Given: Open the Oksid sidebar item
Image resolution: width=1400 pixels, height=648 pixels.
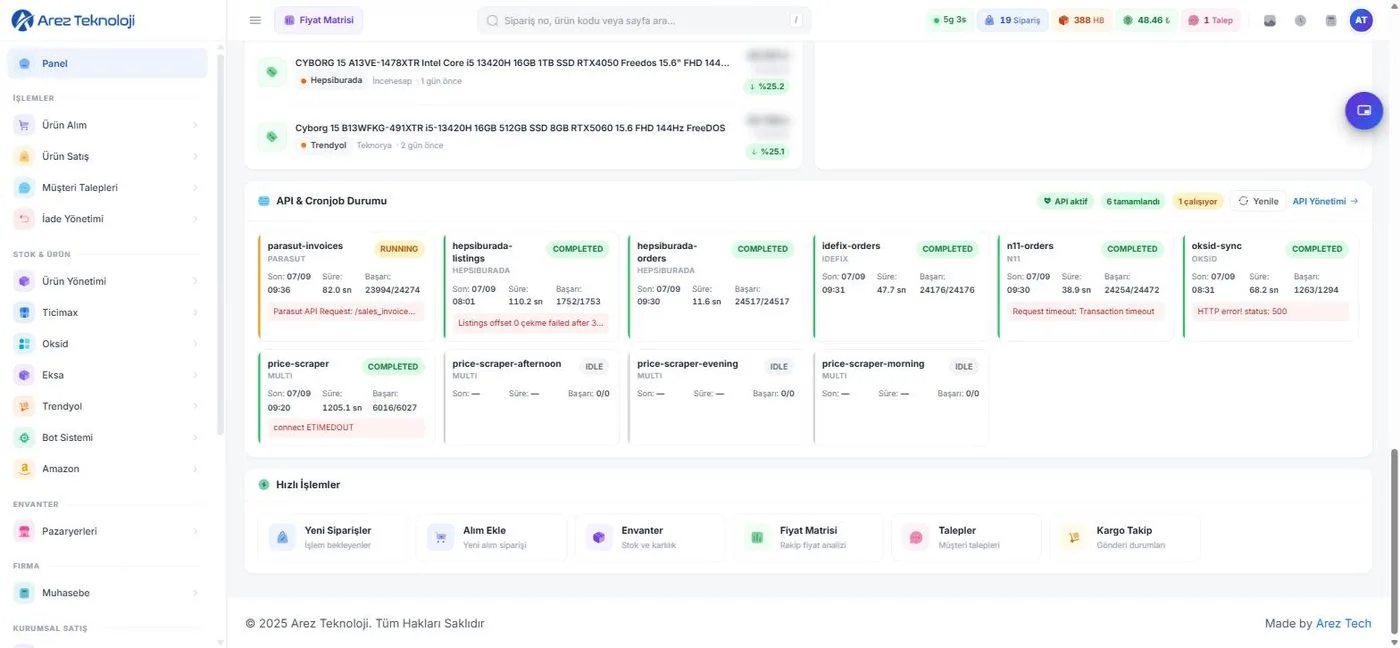Looking at the screenshot, I should coord(108,344).
